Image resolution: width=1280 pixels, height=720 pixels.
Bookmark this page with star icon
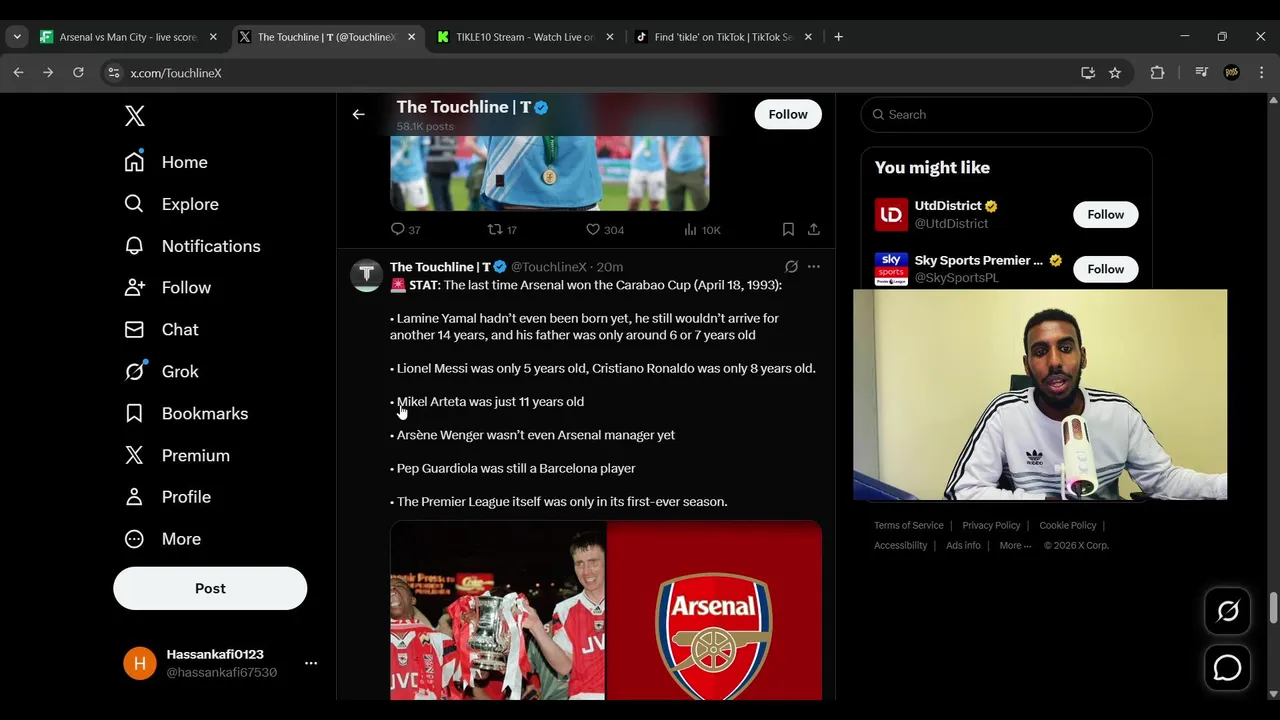pyautogui.click(x=1115, y=73)
